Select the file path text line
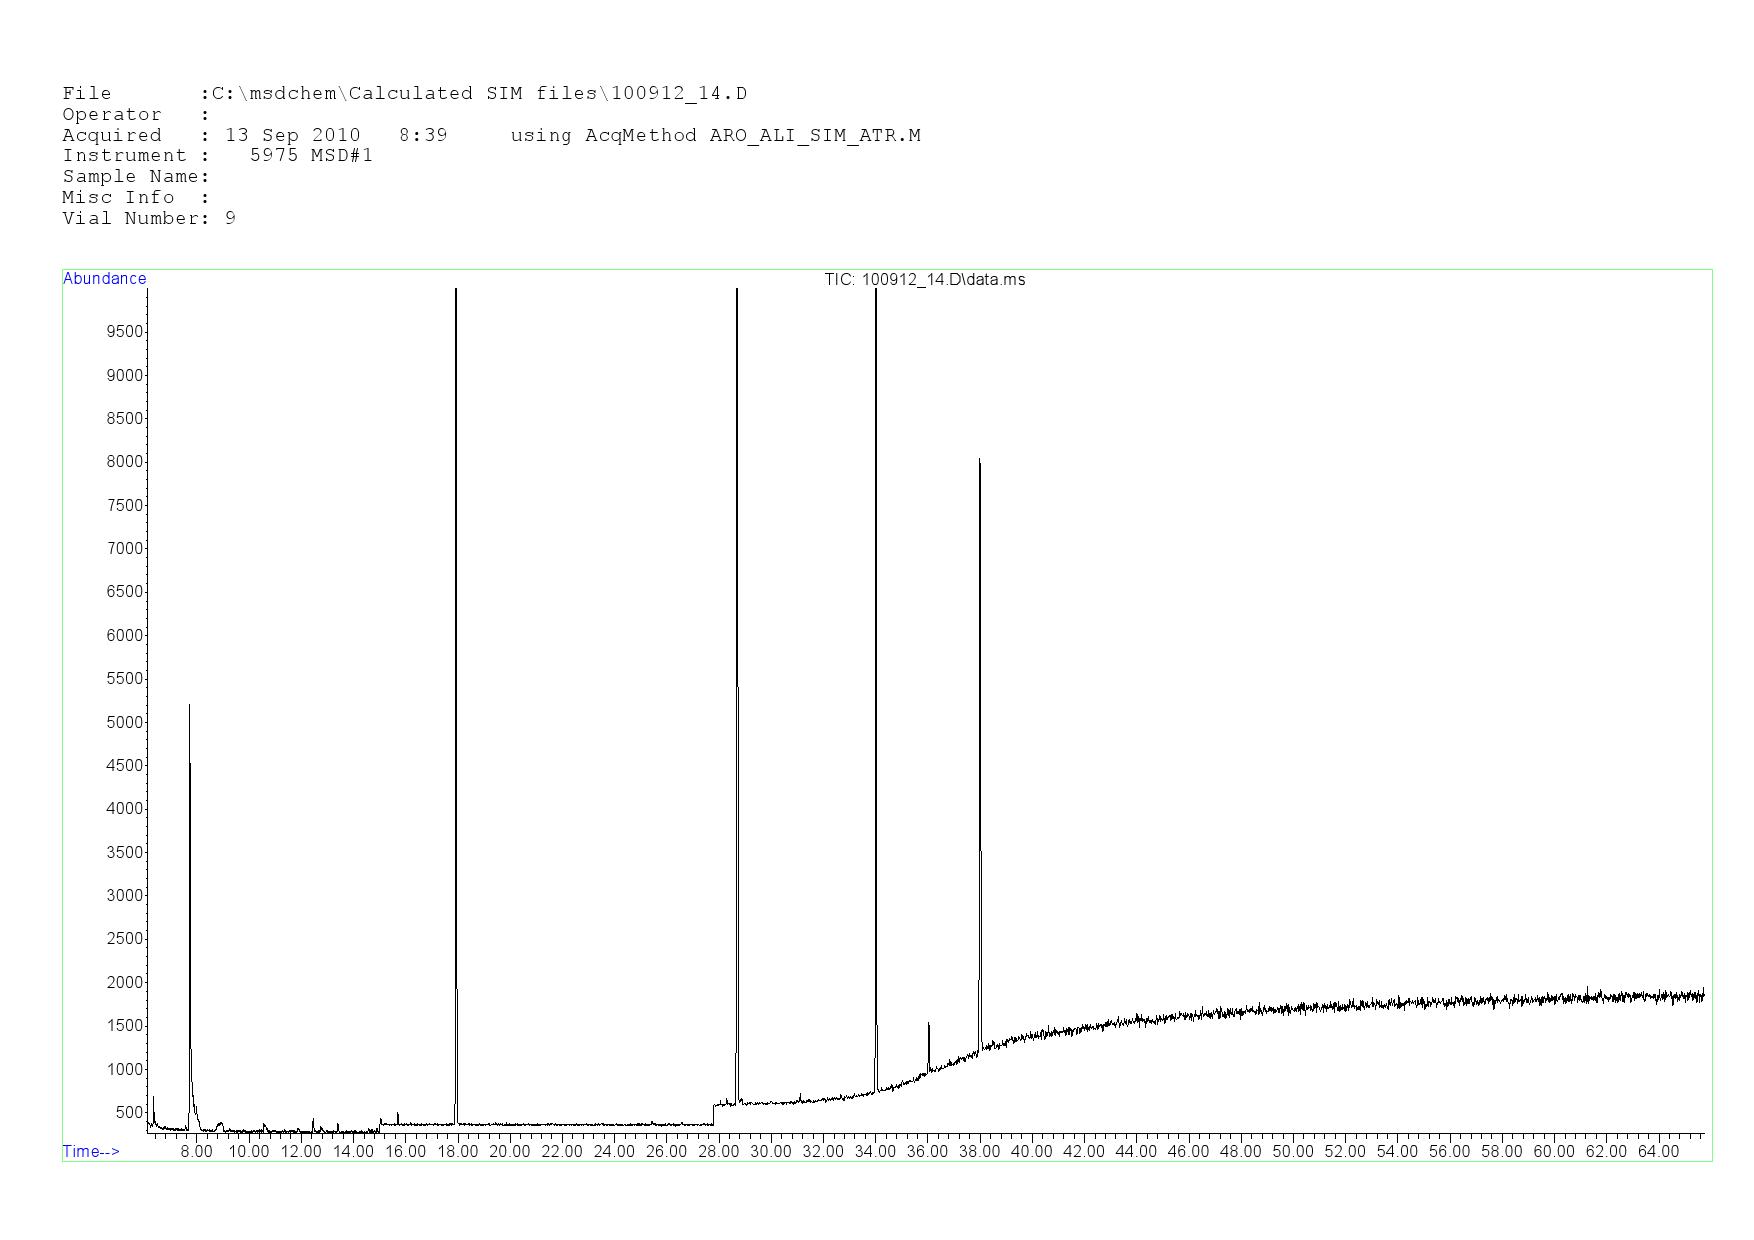Screen dimensions: 1754x1240 coord(404,94)
